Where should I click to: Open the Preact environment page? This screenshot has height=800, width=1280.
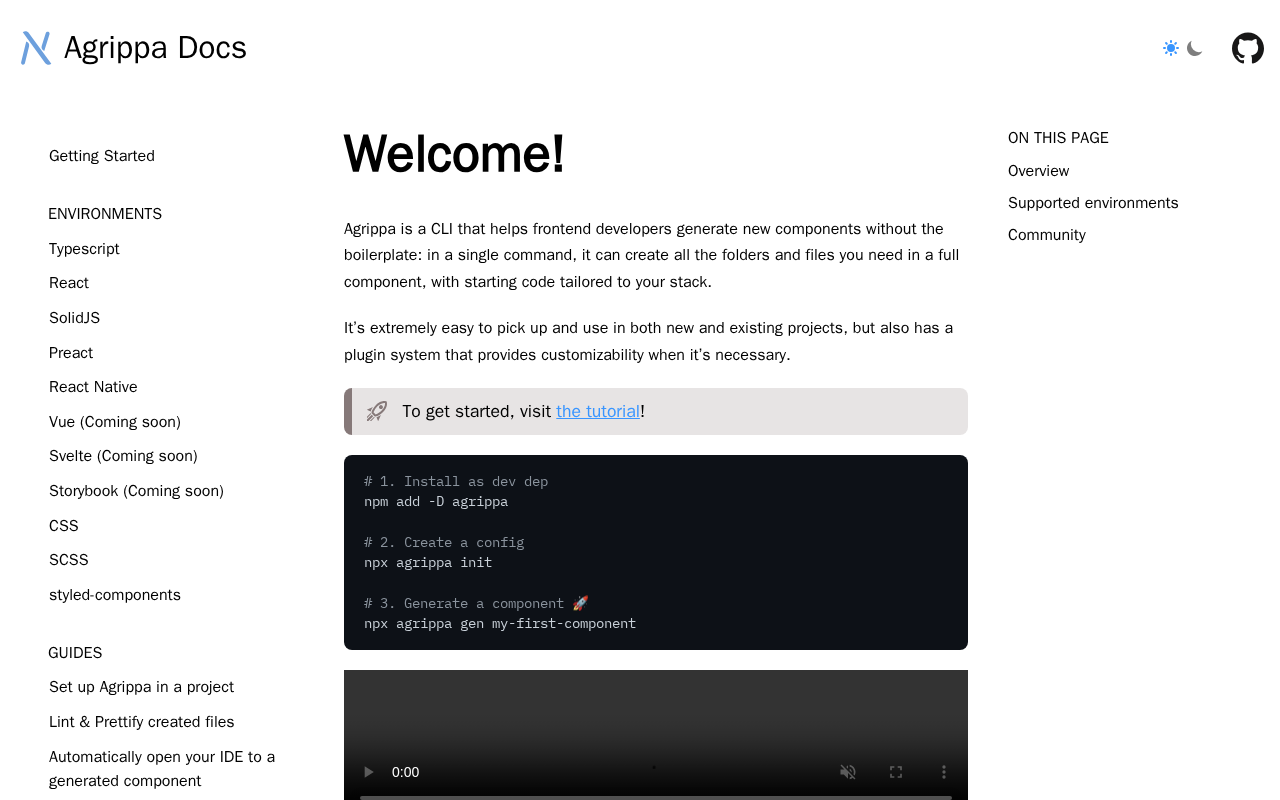click(x=71, y=353)
